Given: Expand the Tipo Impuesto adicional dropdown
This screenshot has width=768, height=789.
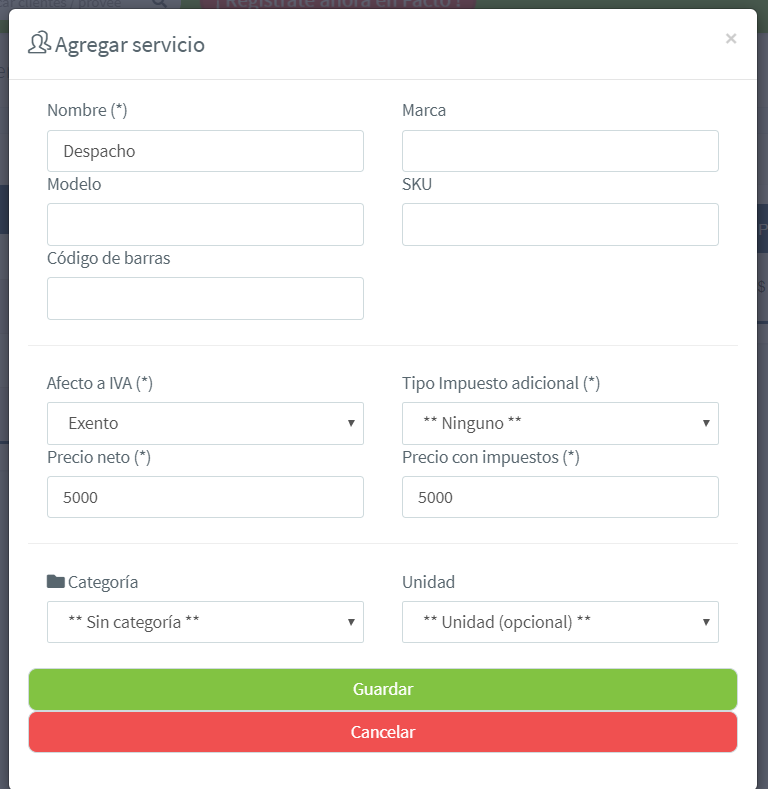Looking at the screenshot, I should click(x=560, y=423).
